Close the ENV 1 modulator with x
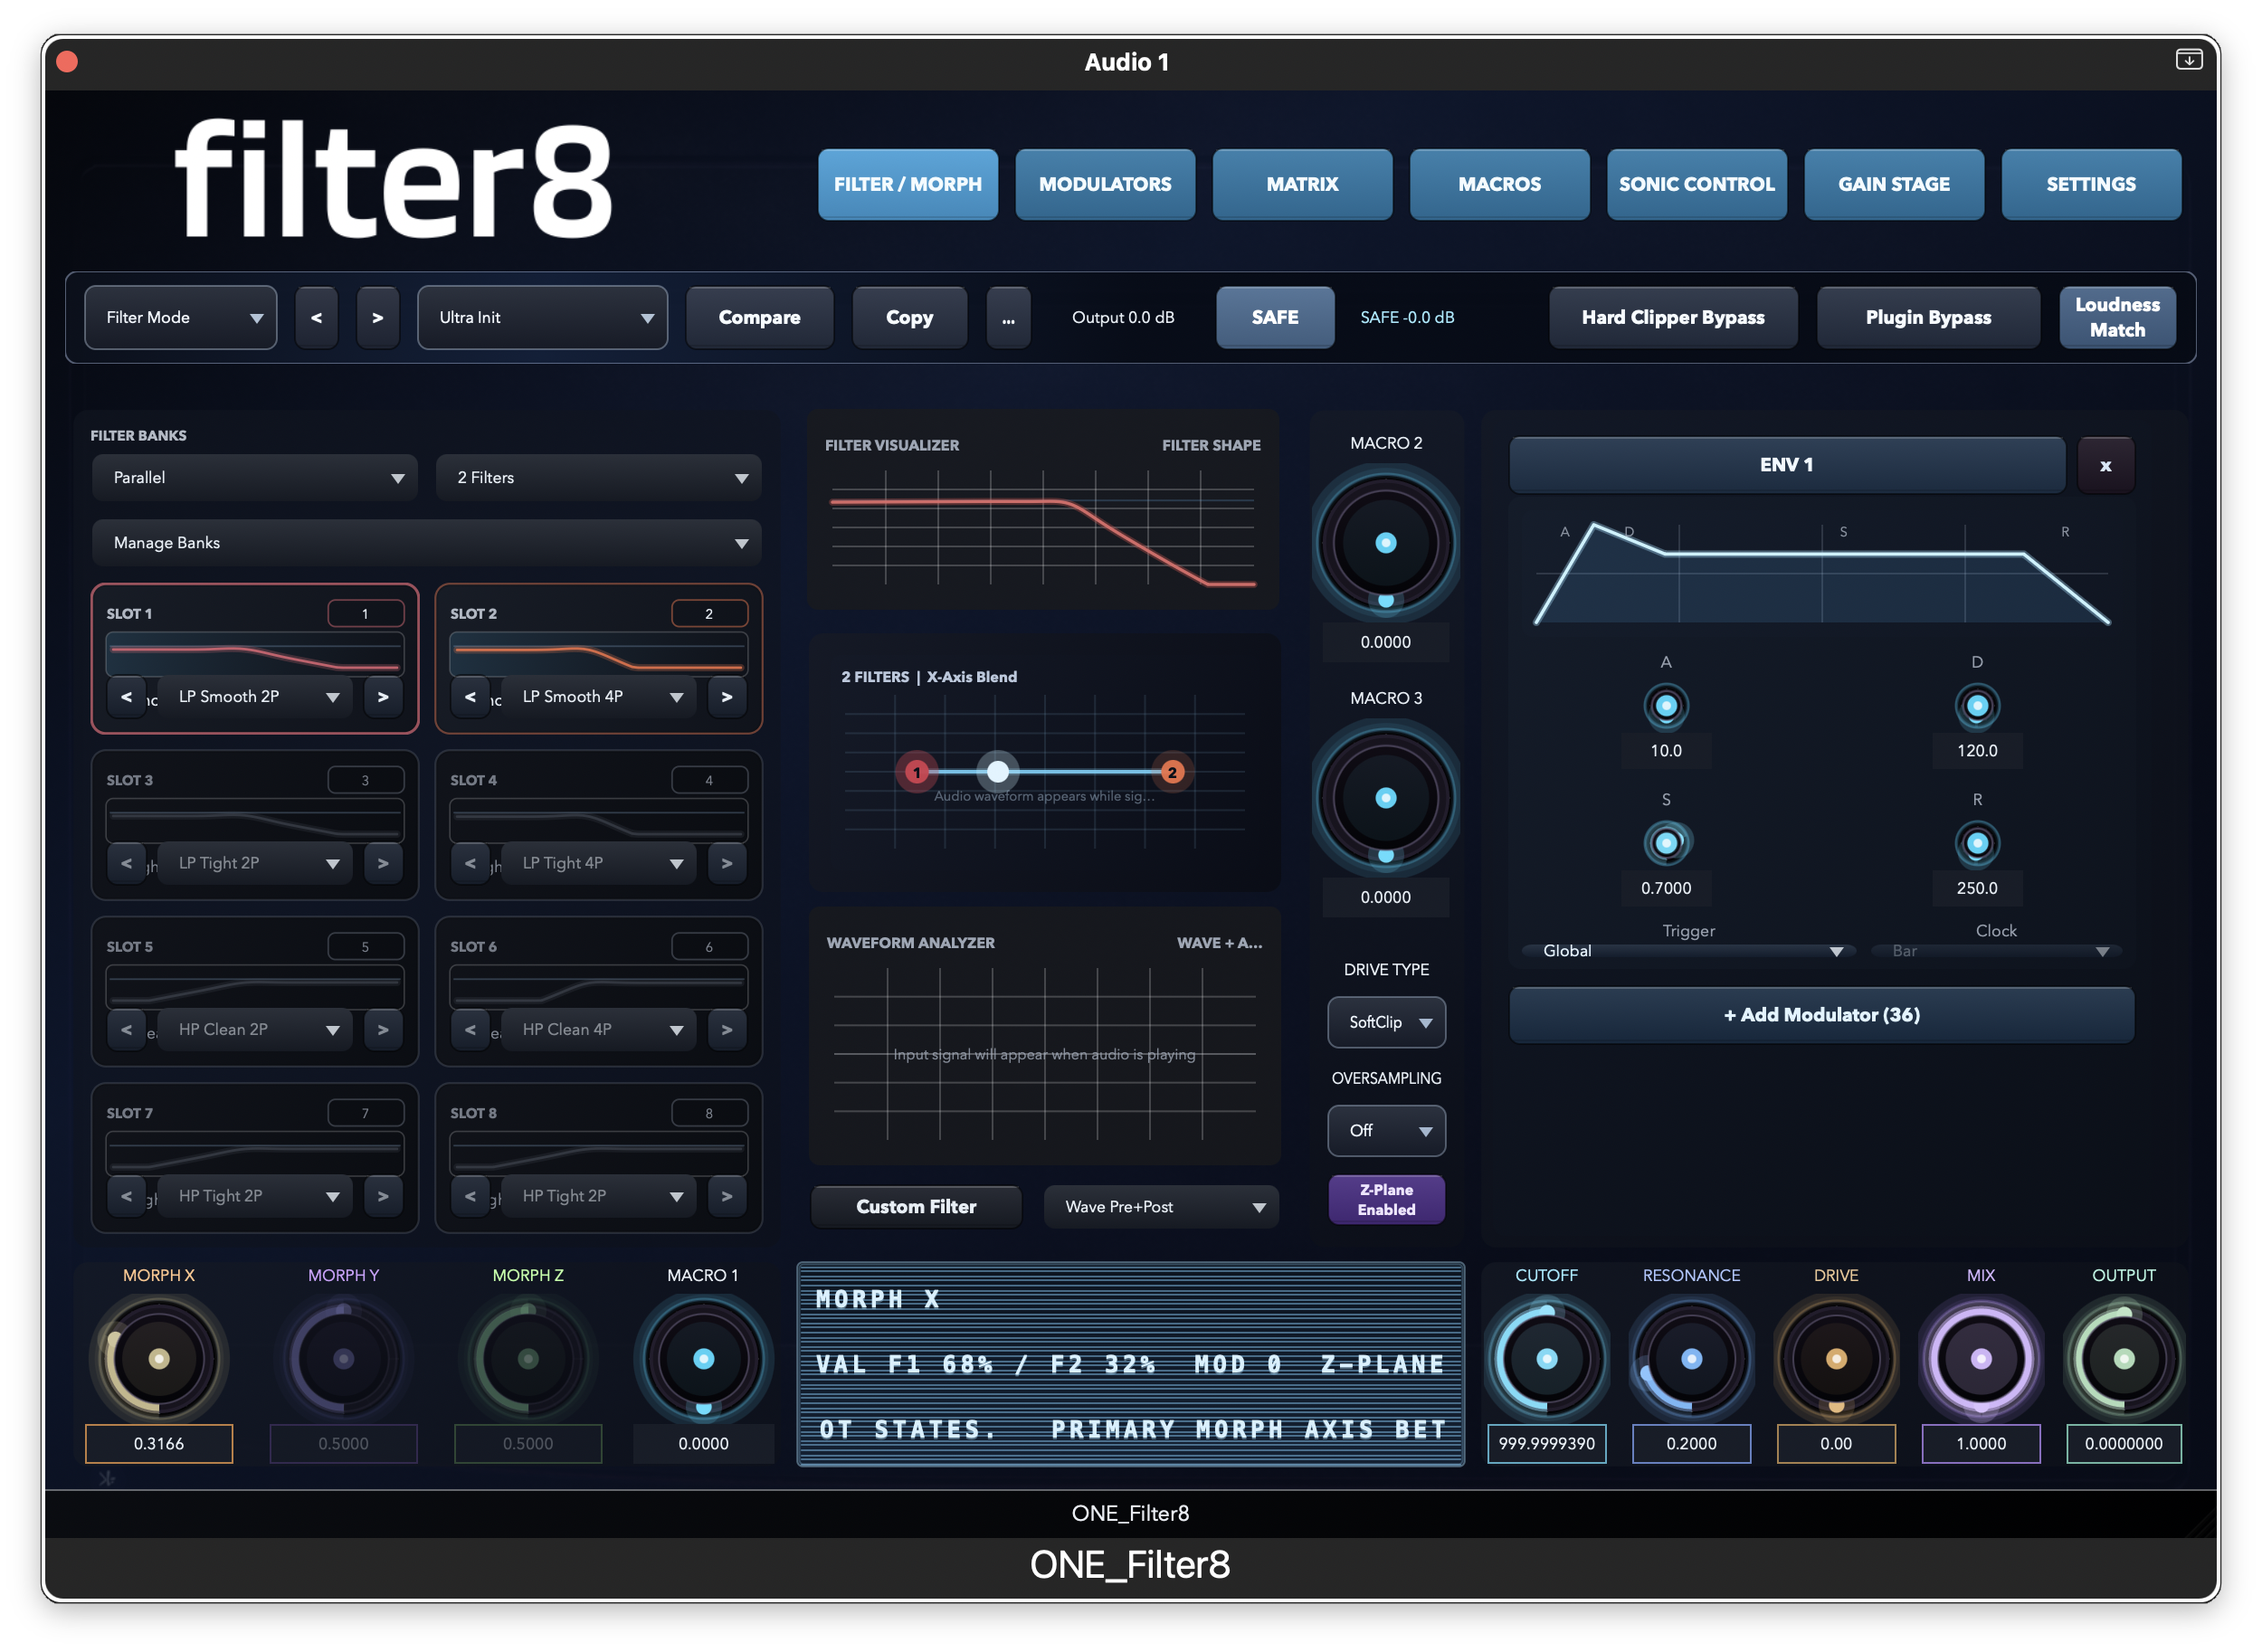Viewport: 2262px width, 1652px height. (2105, 465)
